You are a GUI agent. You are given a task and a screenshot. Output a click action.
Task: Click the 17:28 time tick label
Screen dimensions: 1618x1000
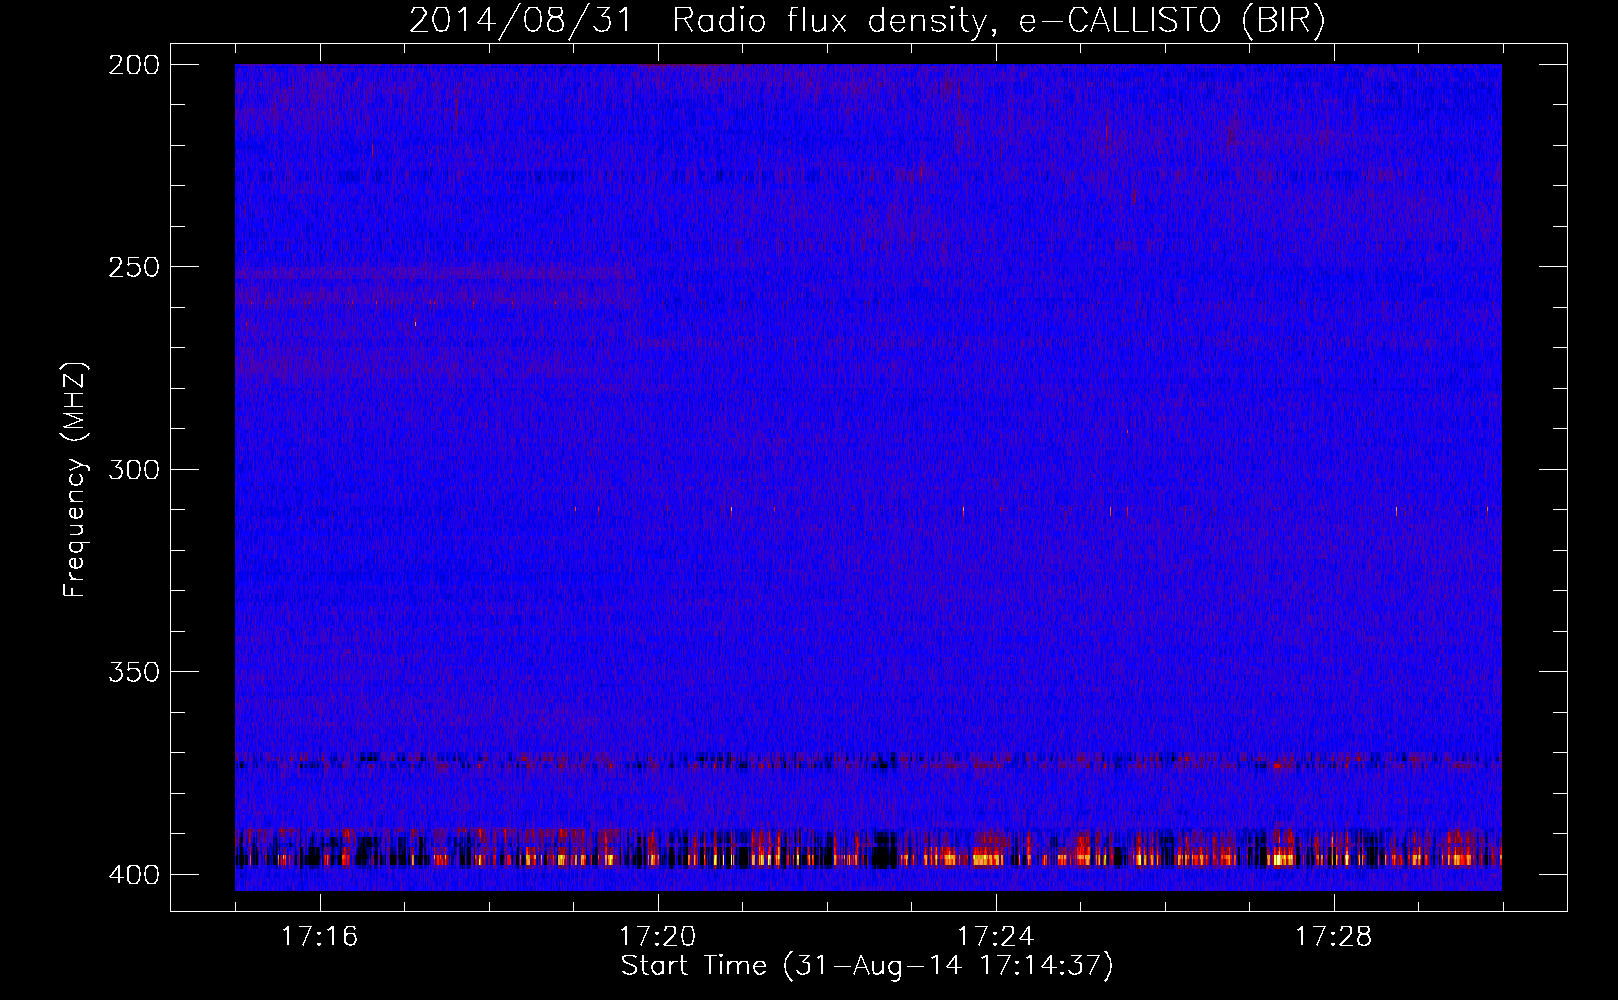click(x=1334, y=936)
